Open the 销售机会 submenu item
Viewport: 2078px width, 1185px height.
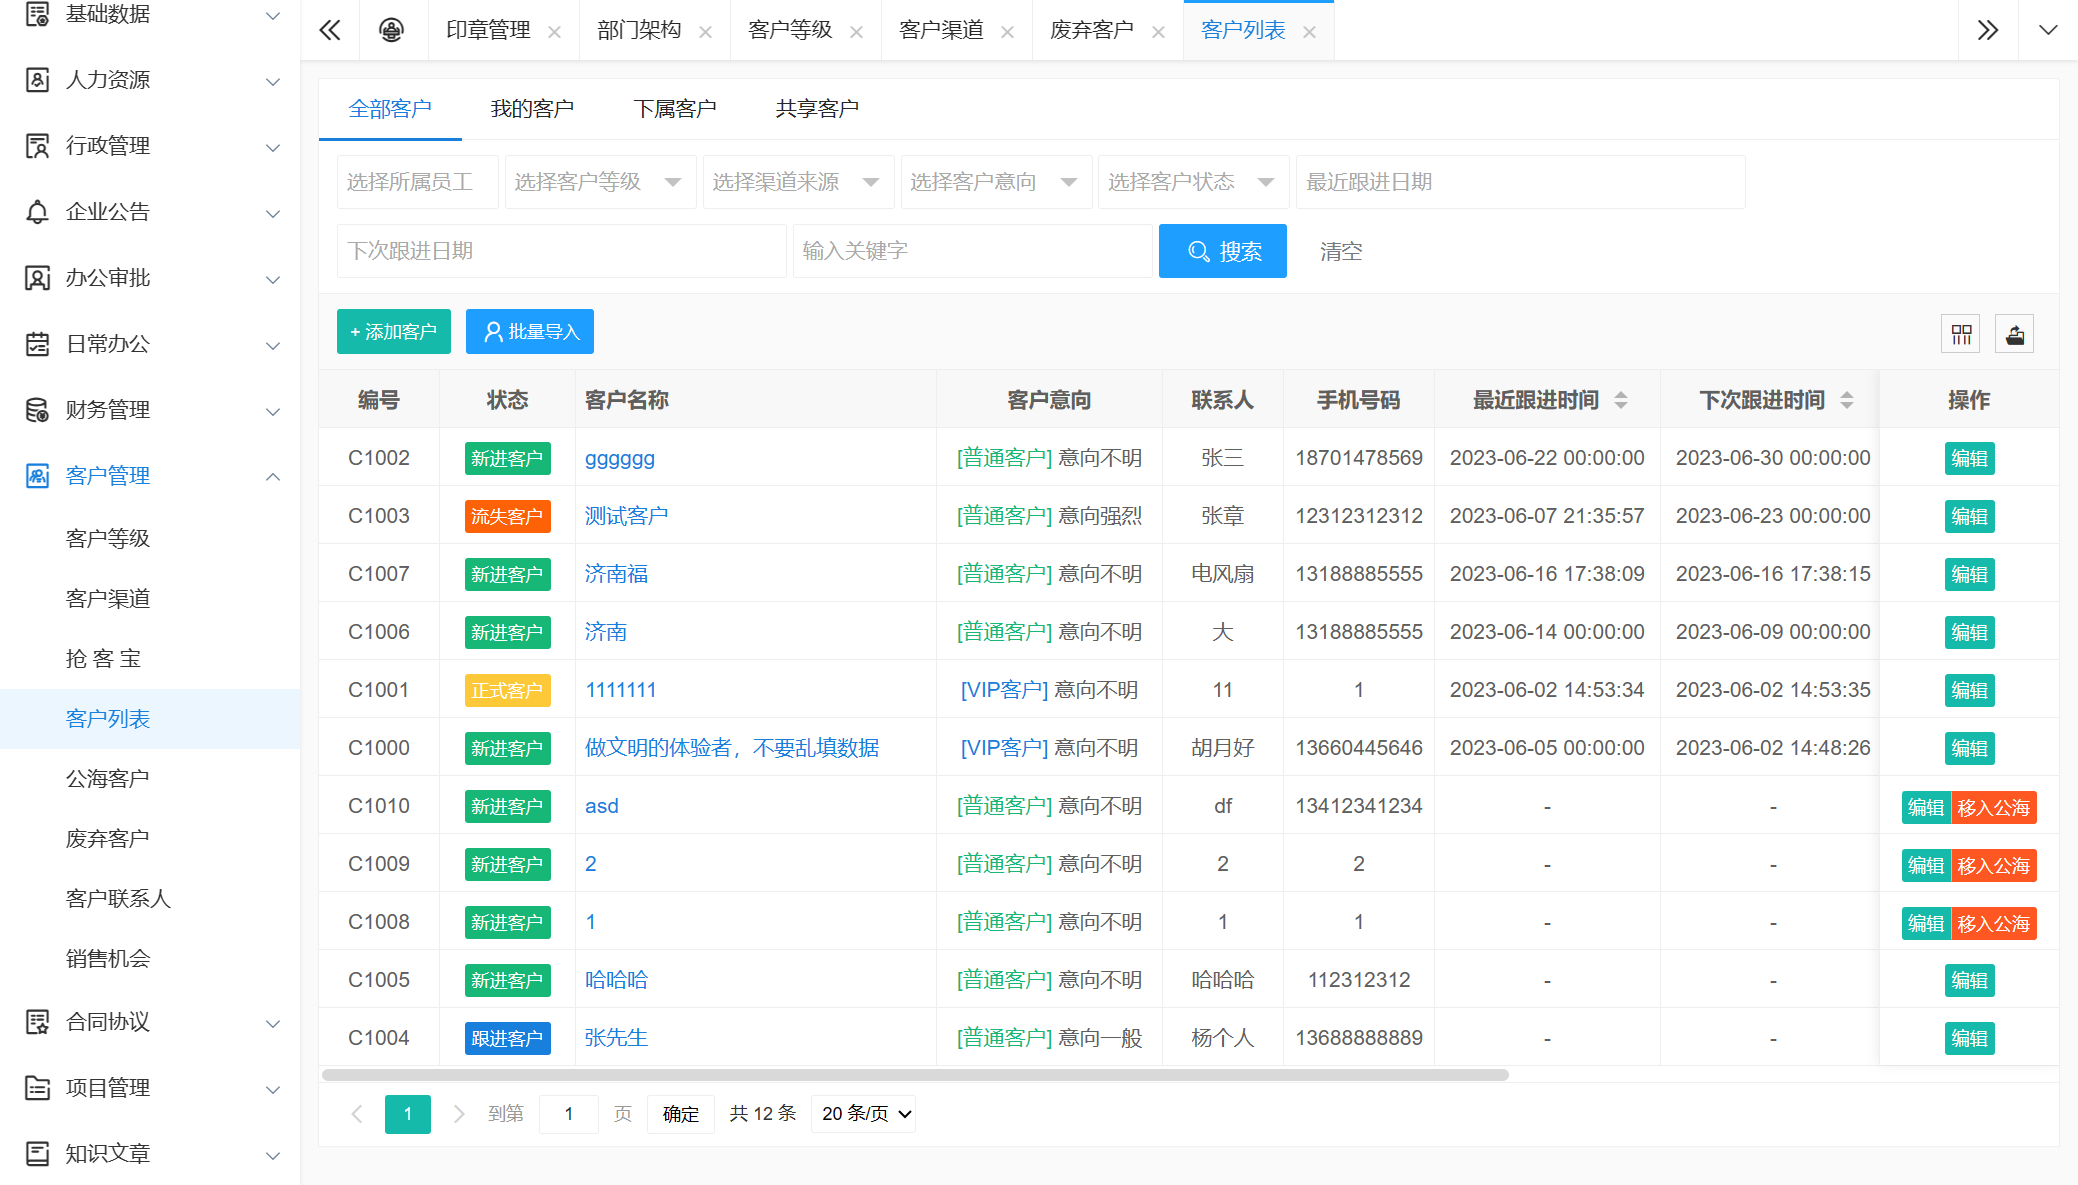pos(108,958)
